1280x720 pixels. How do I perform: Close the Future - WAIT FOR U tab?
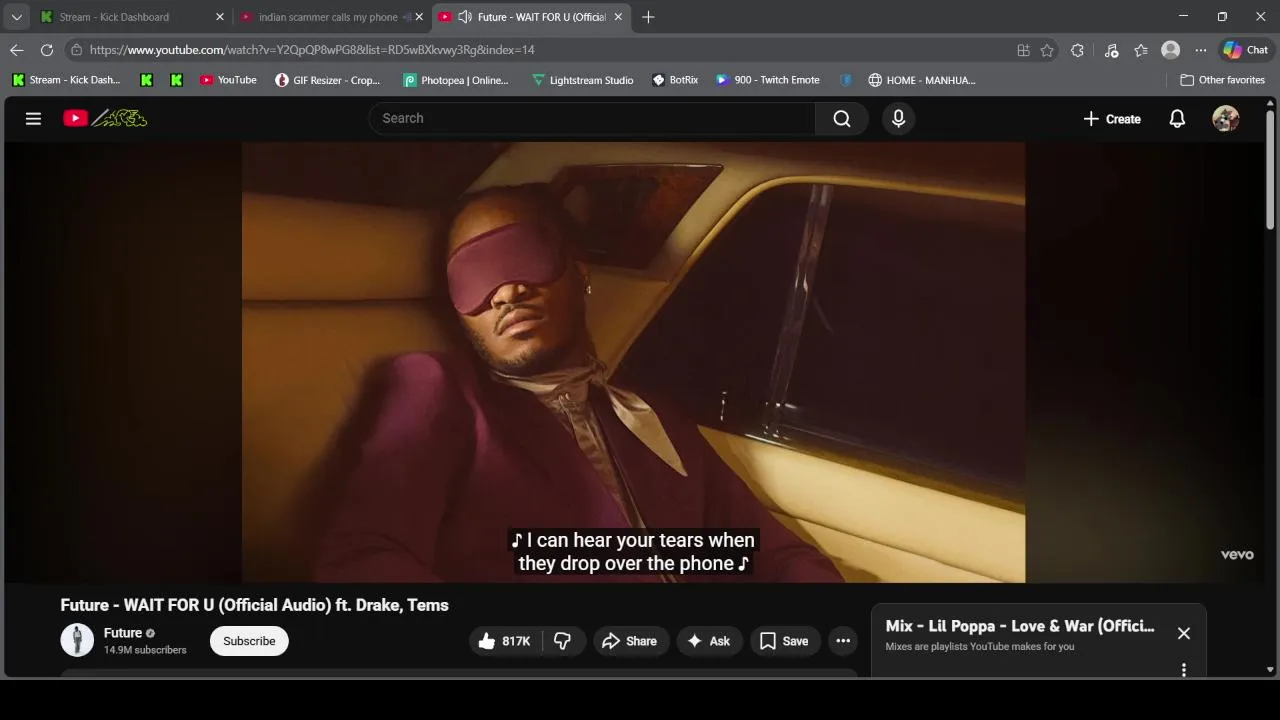pos(618,17)
